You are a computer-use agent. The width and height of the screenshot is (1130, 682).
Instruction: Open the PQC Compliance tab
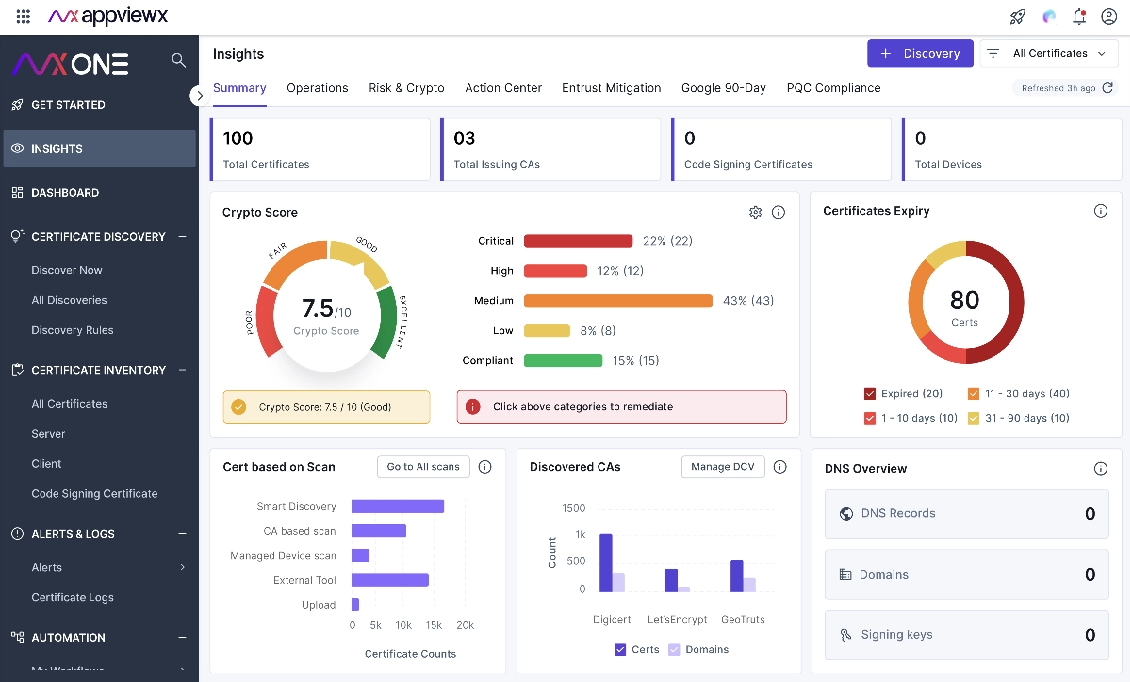tap(833, 88)
